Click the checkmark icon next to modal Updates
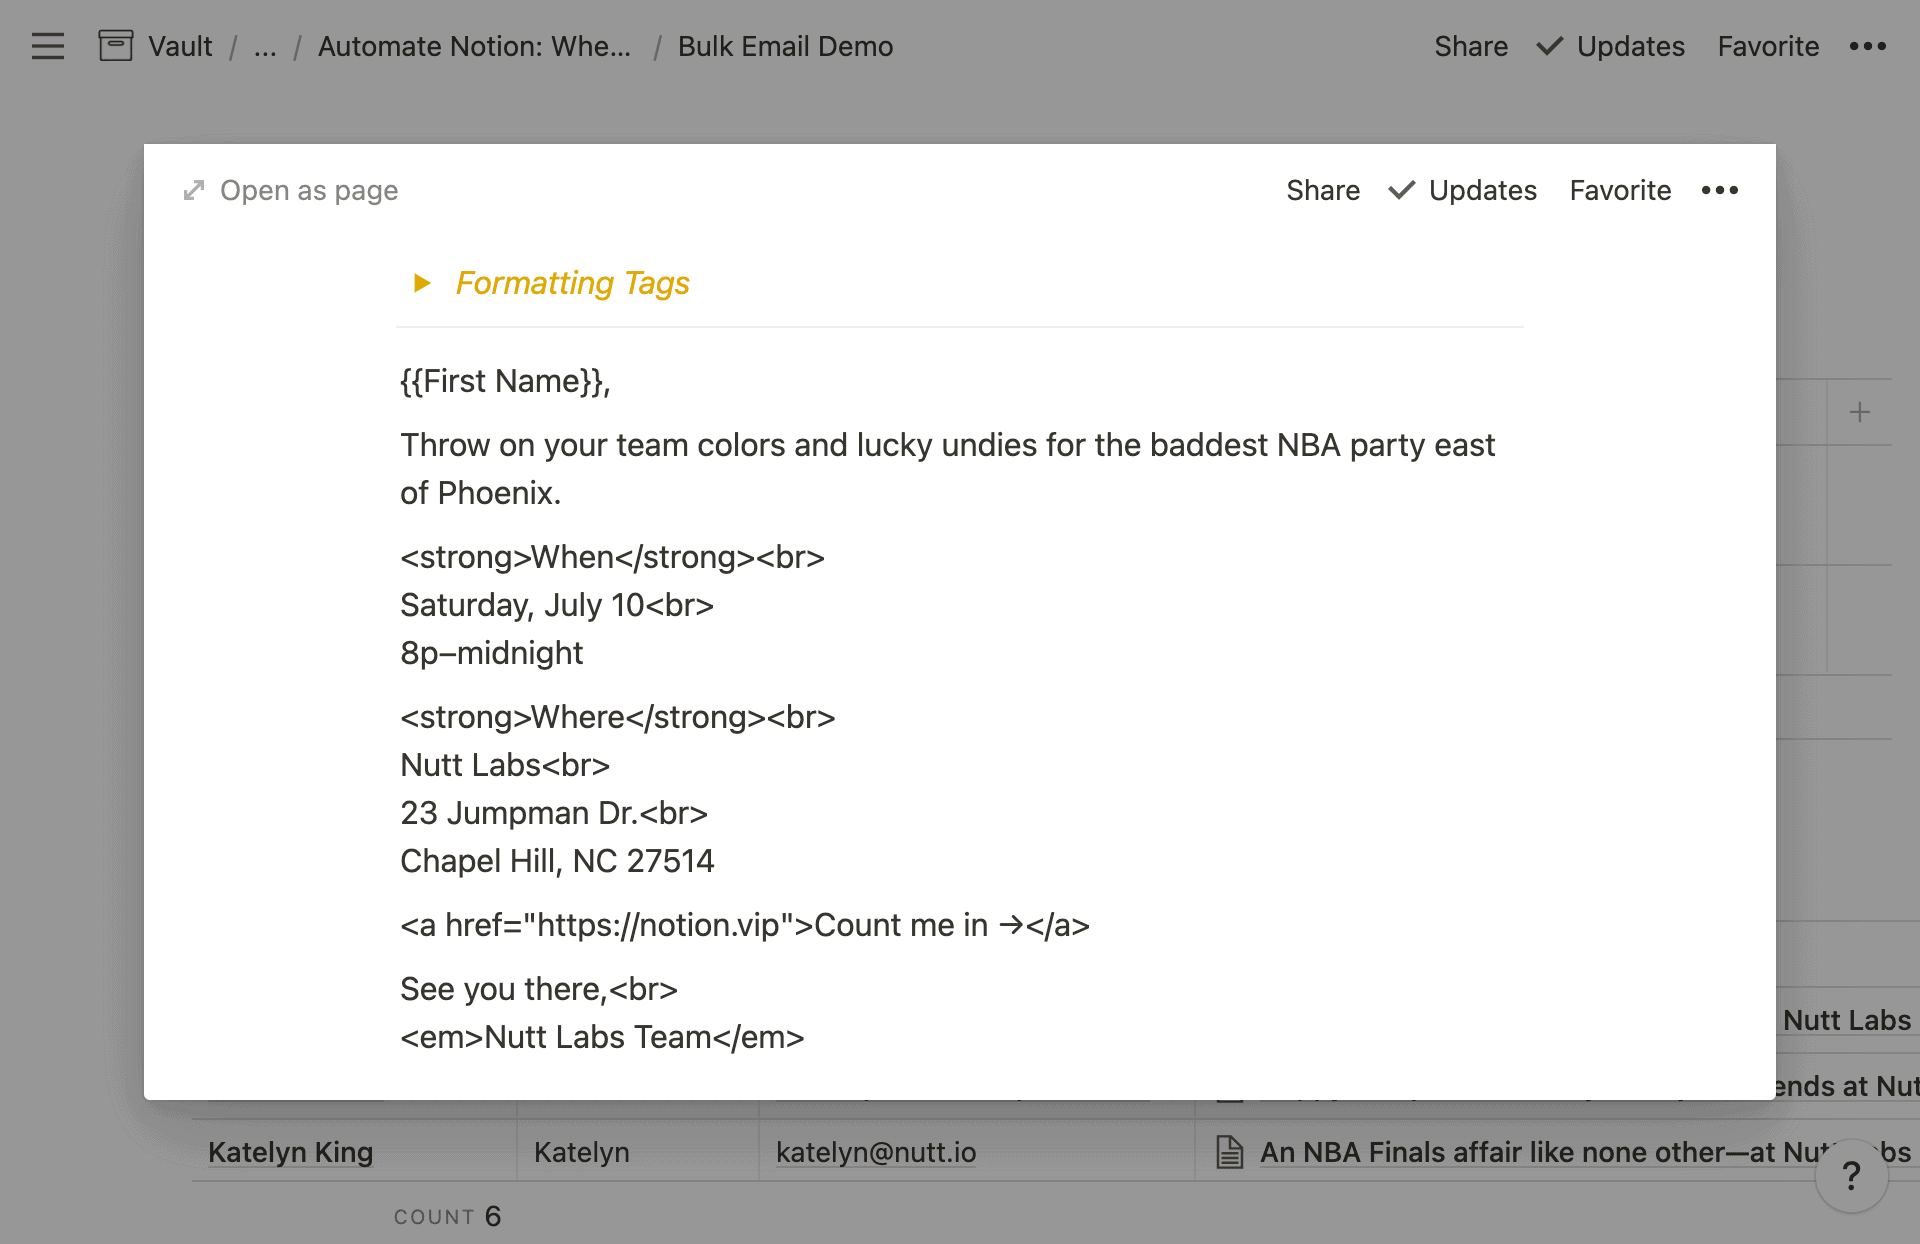1920x1244 pixels. (x=1402, y=190)
